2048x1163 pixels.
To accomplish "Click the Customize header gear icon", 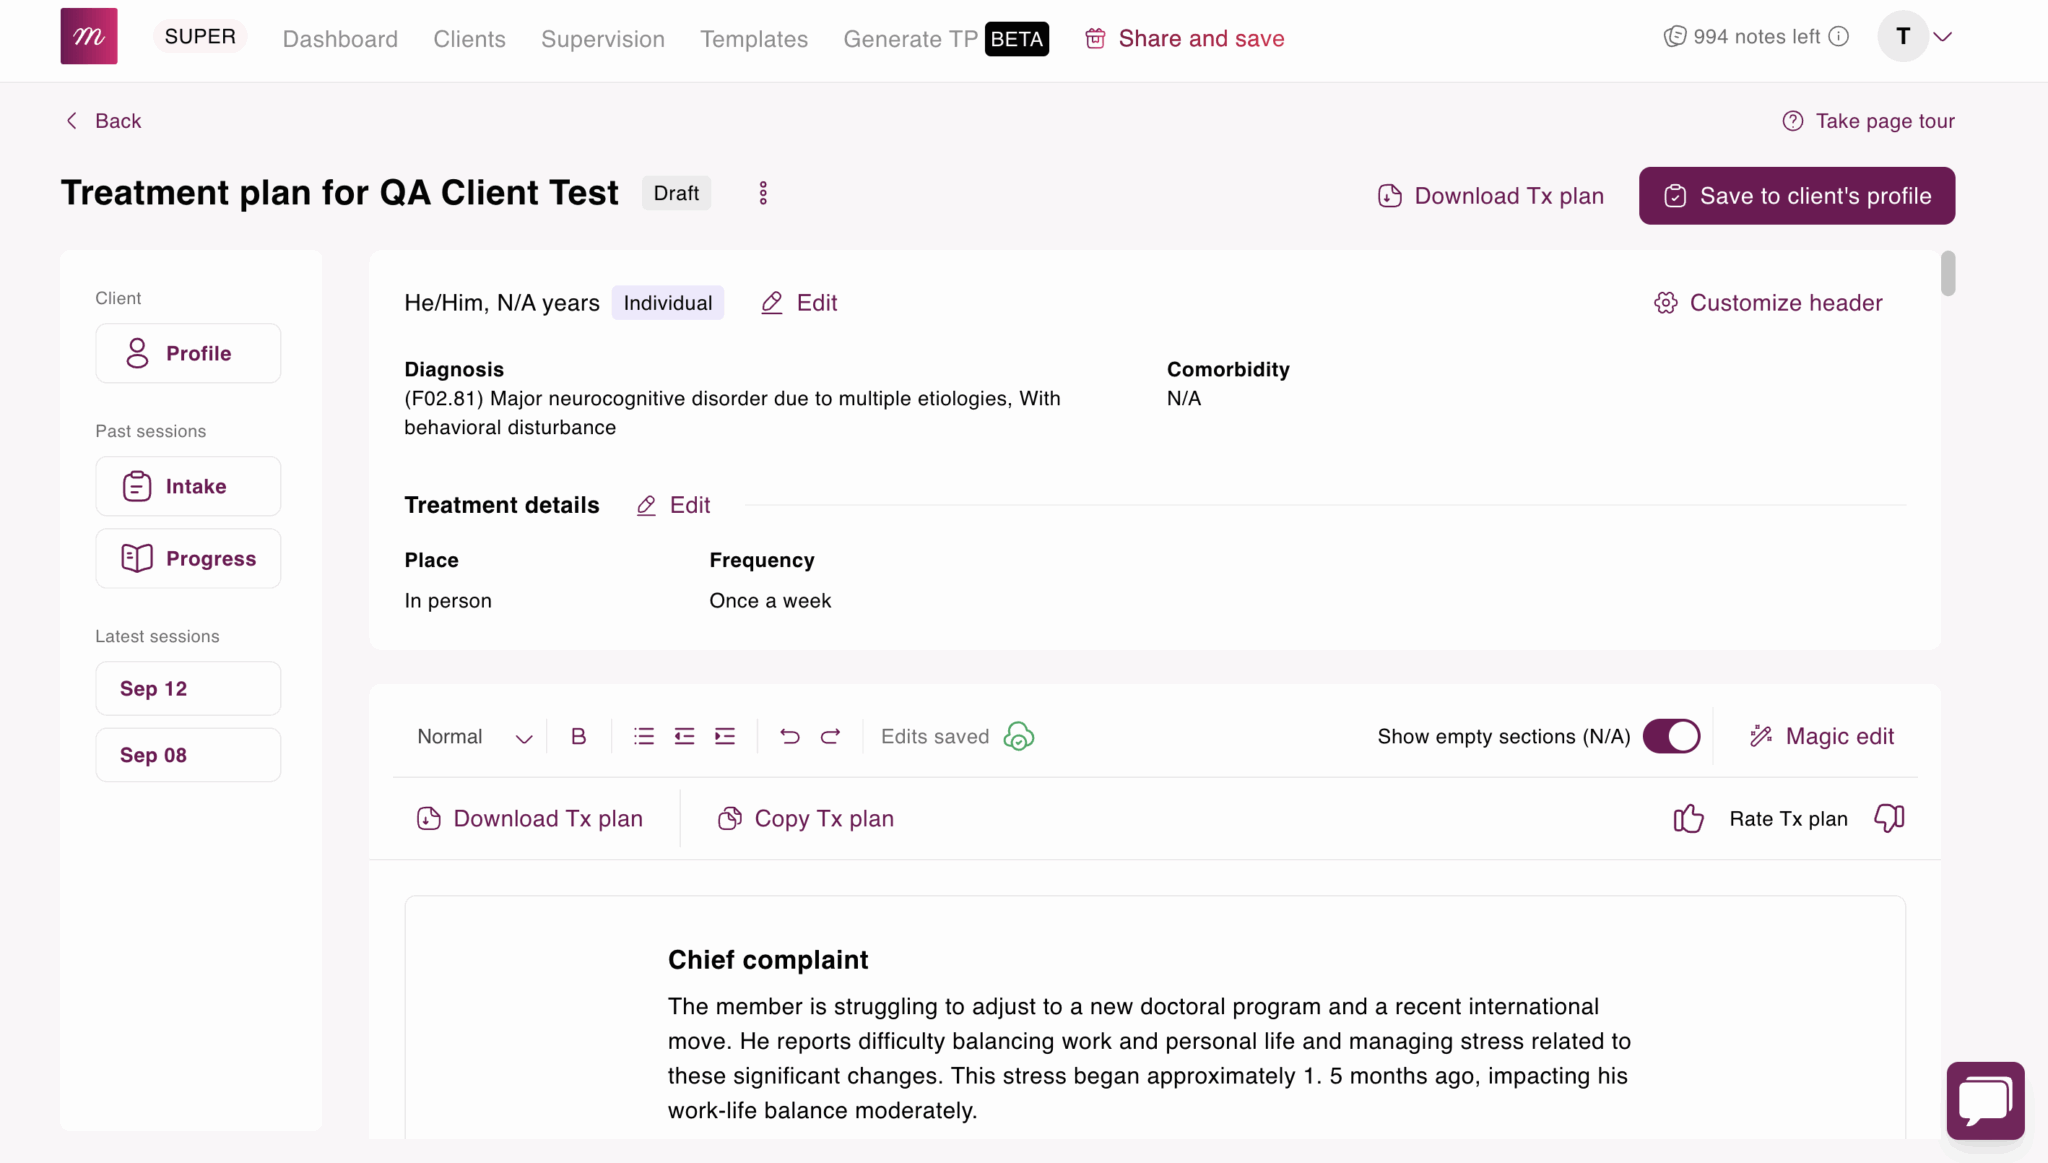I will click(1664, 302).
